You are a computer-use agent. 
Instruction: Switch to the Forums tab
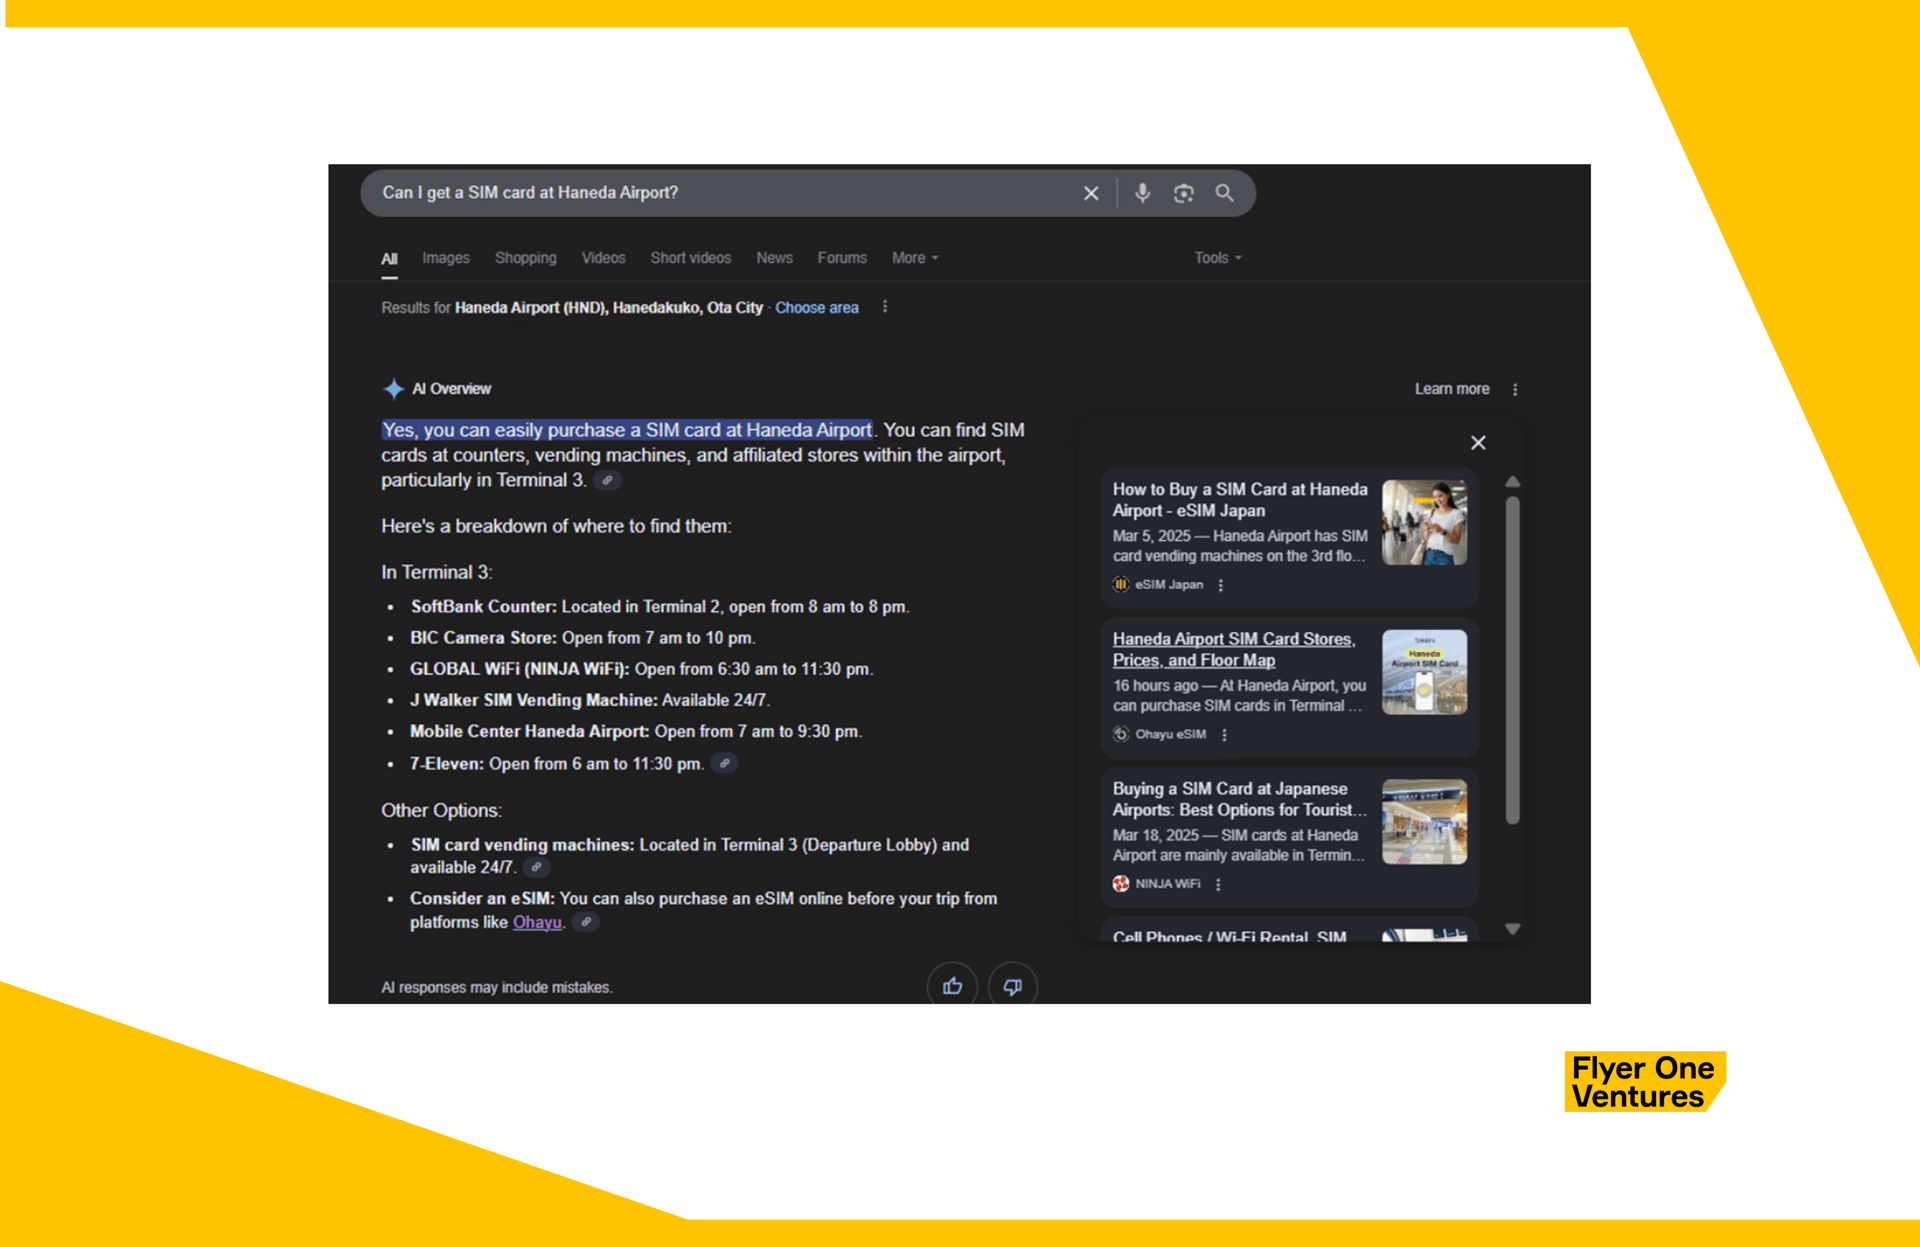[842, 258]
